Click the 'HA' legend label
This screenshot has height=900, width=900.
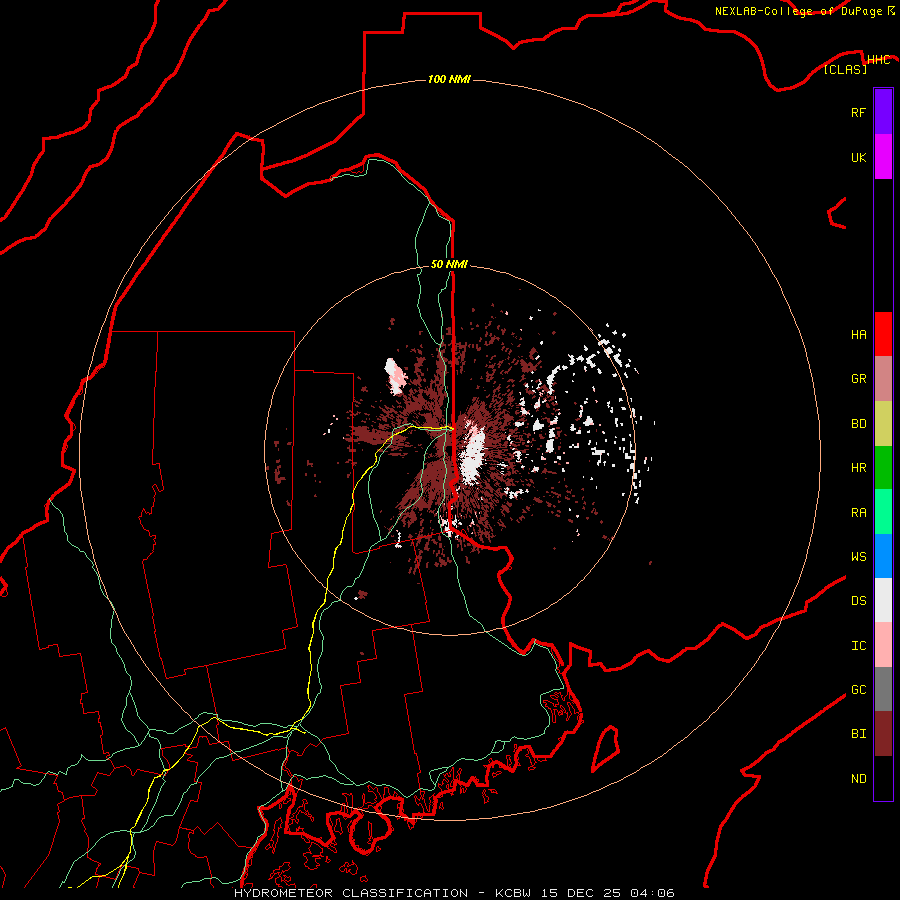click(858, 335)
